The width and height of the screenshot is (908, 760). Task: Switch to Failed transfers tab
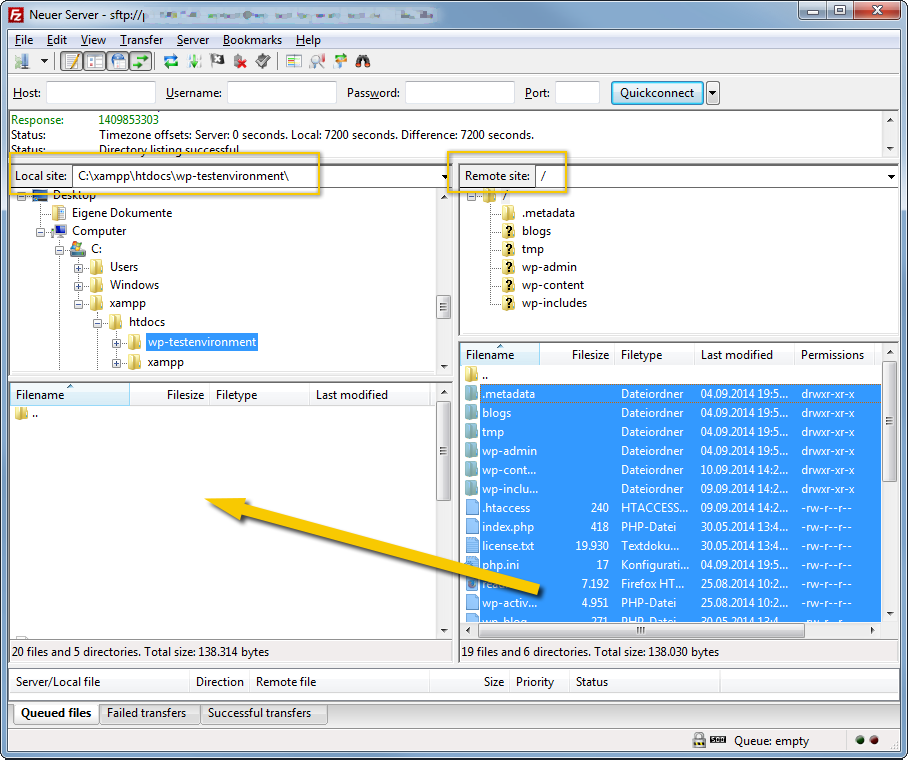pos(147,713)
